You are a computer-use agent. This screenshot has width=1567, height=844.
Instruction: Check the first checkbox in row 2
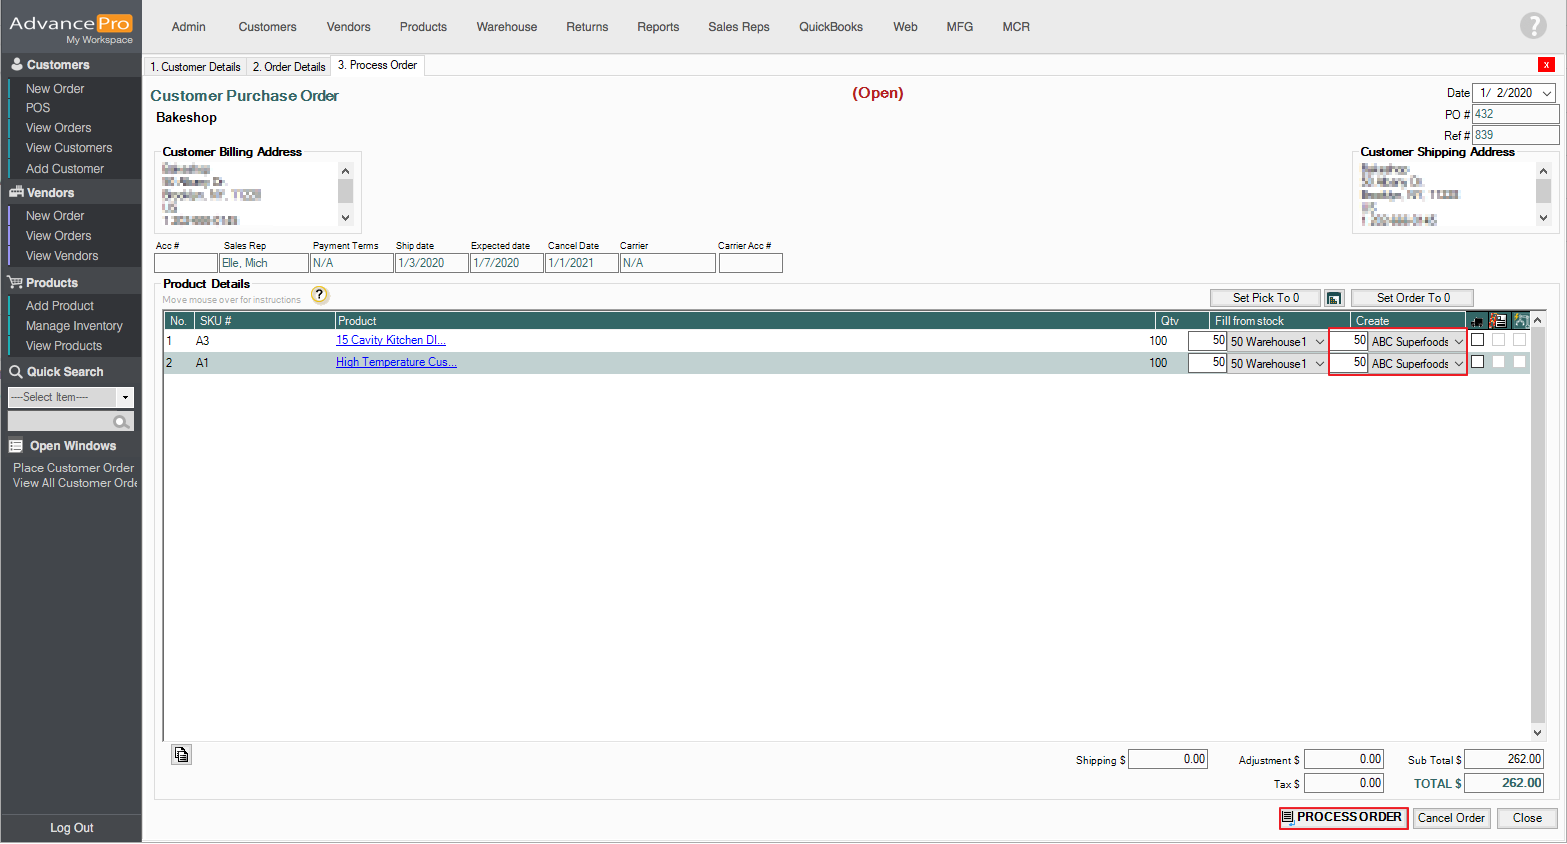coord(1477,362)
